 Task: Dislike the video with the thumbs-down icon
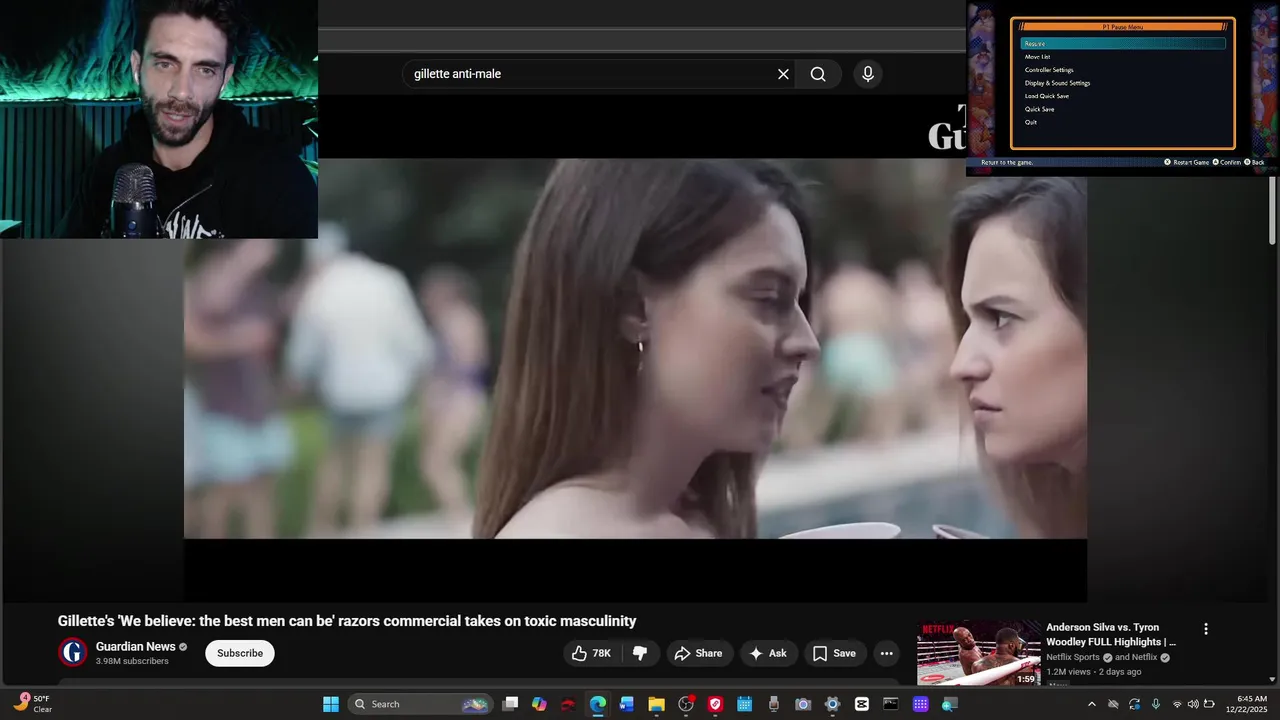(640, 653)
